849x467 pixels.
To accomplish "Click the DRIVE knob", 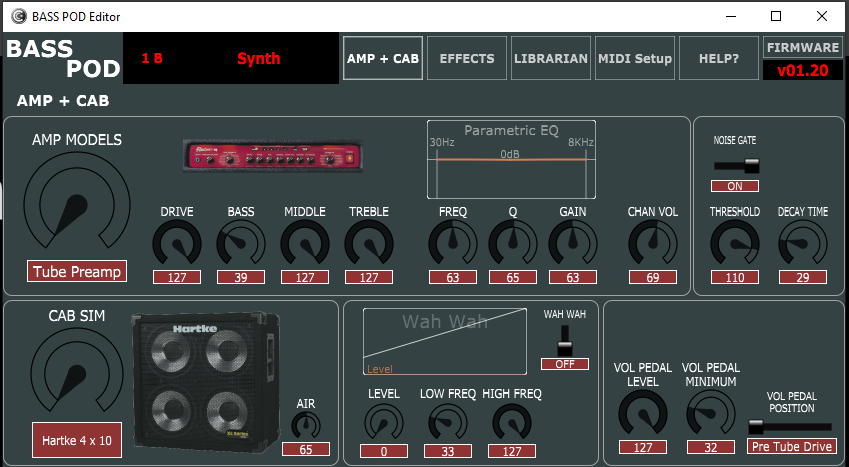I will pos(177,244).
